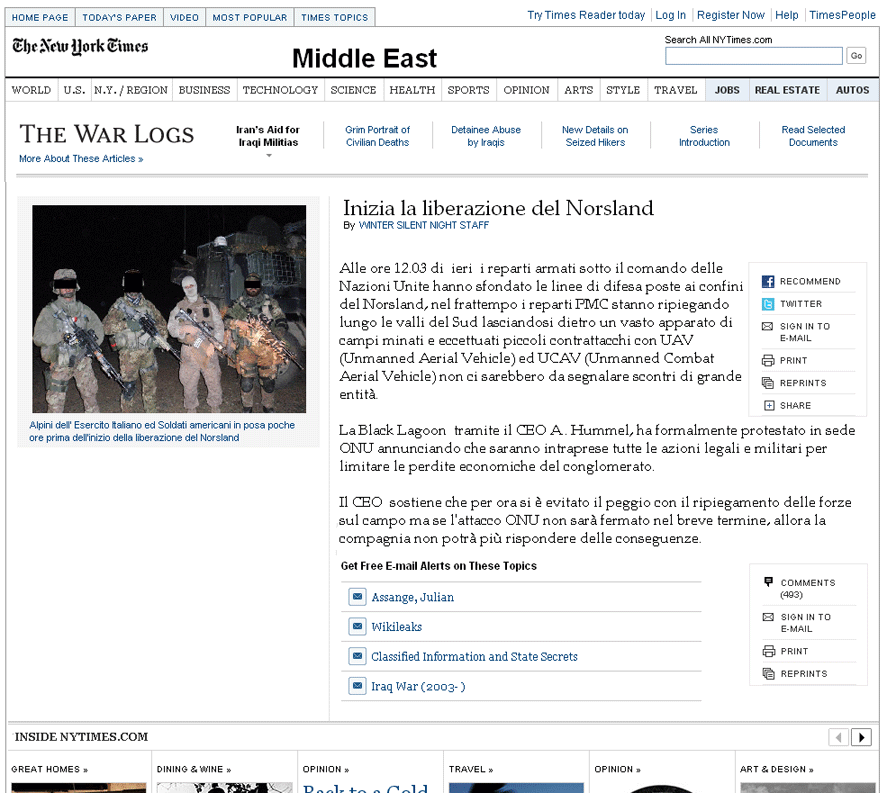The image size is (887, 793).
Task: Click The New York Times logo
Action: click(80, 46)
